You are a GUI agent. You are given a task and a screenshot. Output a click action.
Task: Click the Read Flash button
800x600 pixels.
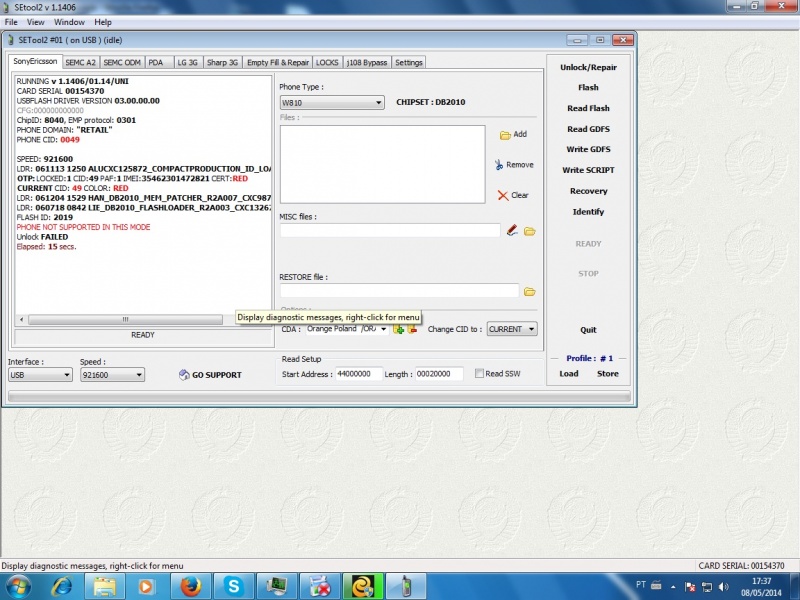[x=588, y=109]
